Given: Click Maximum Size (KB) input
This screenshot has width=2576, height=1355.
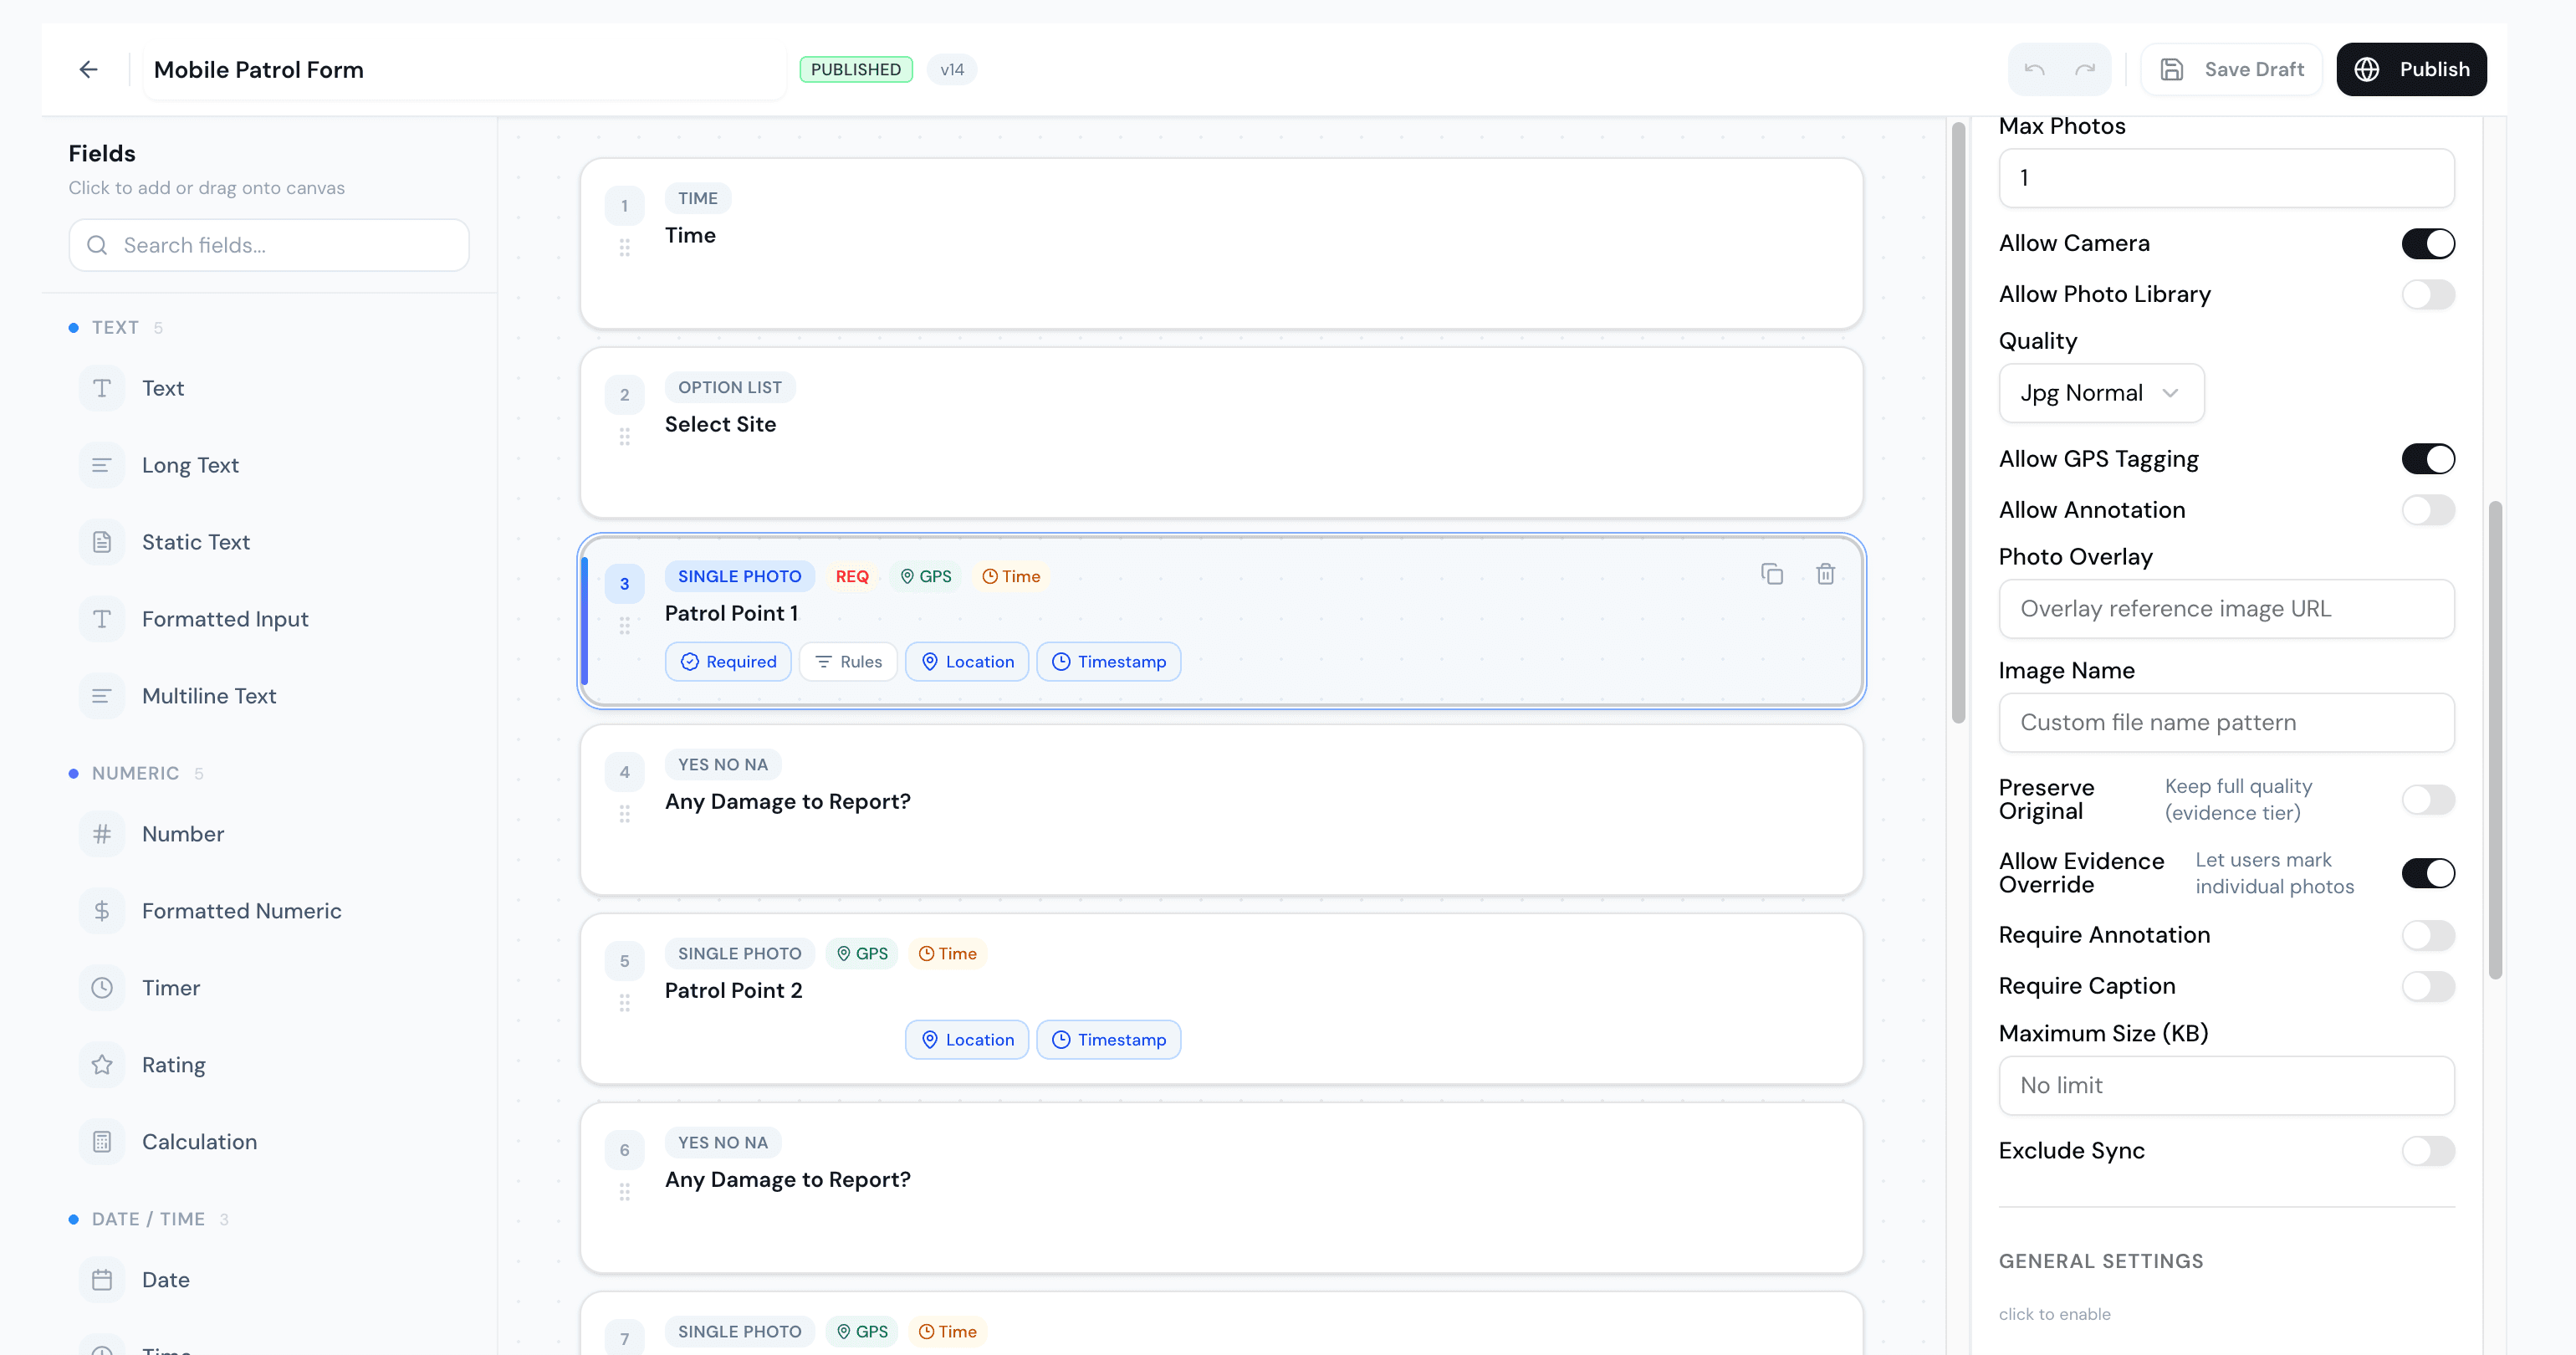Looking at the screenshot, I should tap(2226, 1085).
